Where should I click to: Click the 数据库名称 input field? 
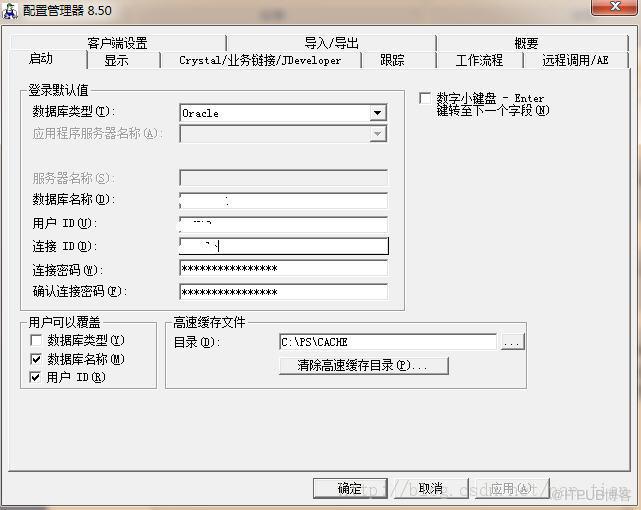[283, 201]
